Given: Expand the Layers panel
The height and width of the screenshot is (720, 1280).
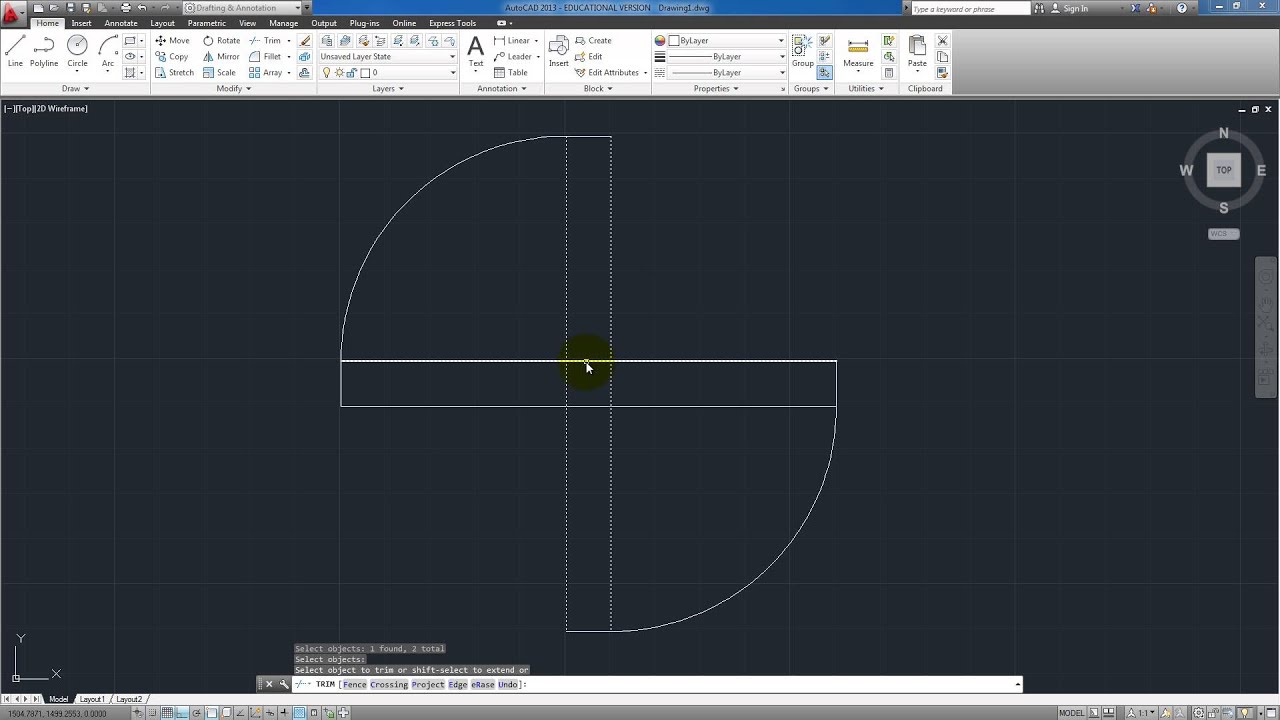Looking at the screenshot, I should tap(388, 89).
